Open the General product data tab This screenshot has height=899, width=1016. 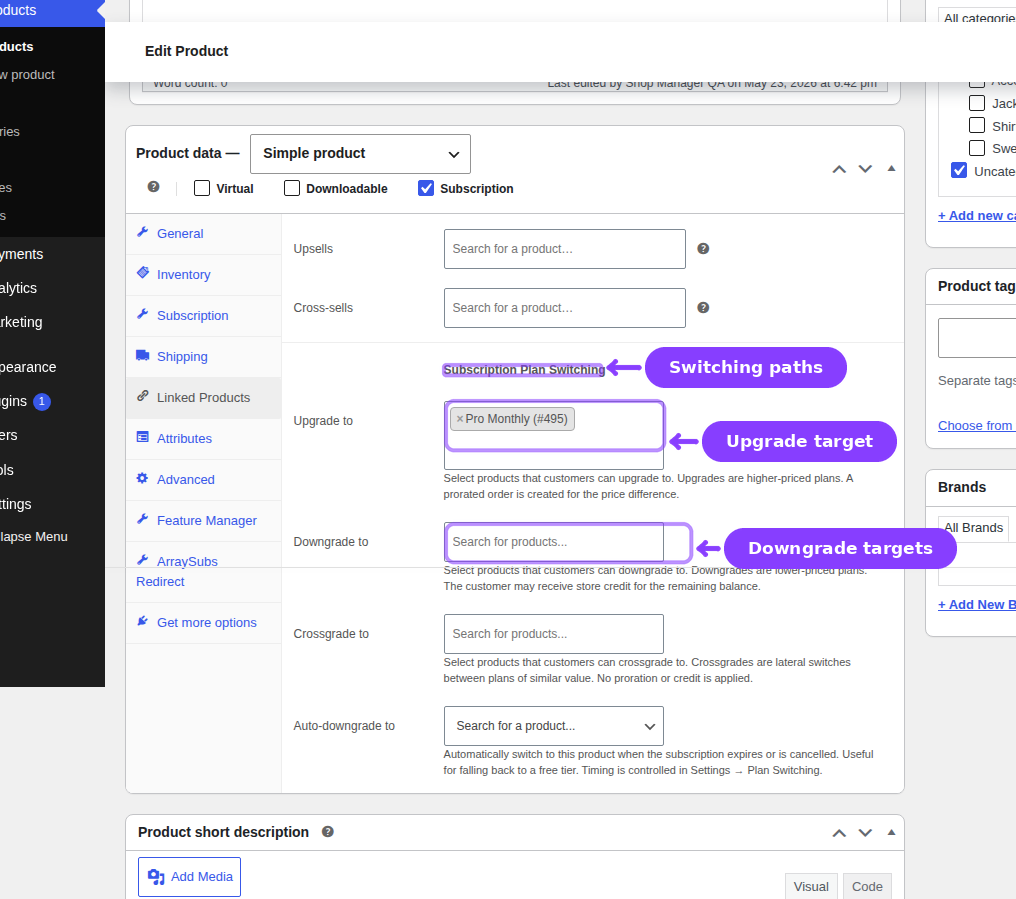(x=204, y=234)
